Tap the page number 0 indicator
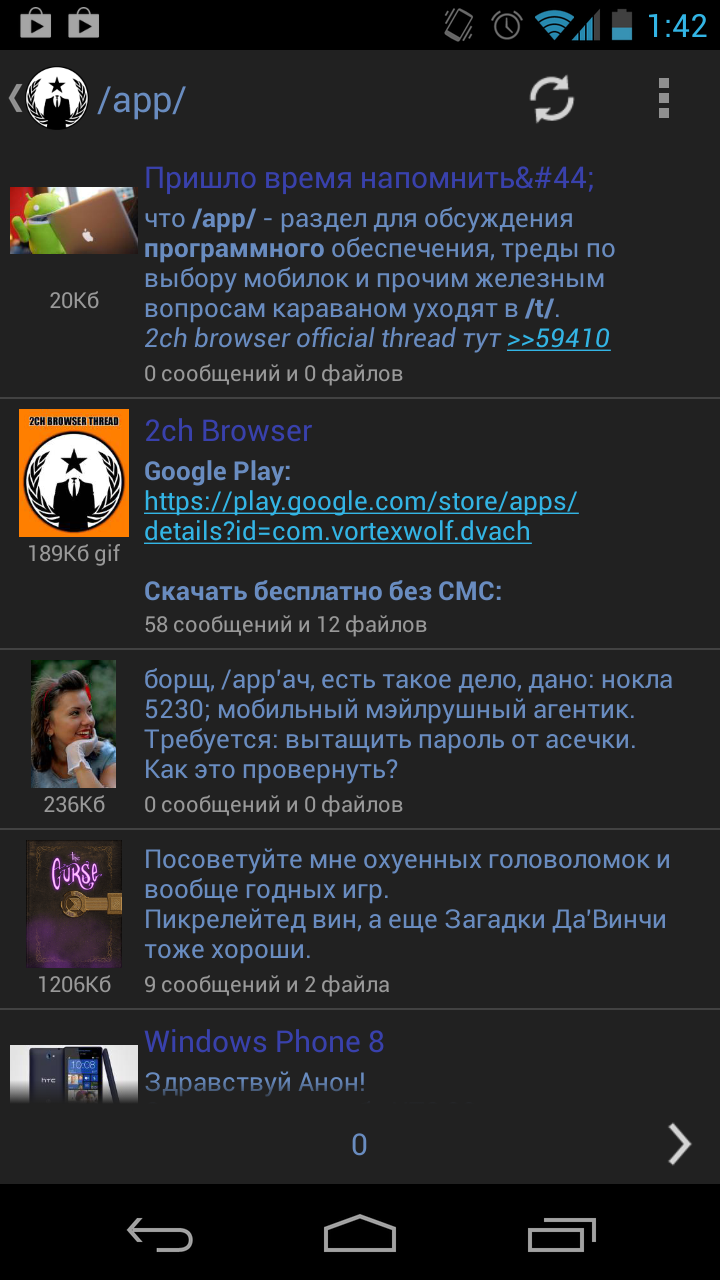 [359, 1145]
